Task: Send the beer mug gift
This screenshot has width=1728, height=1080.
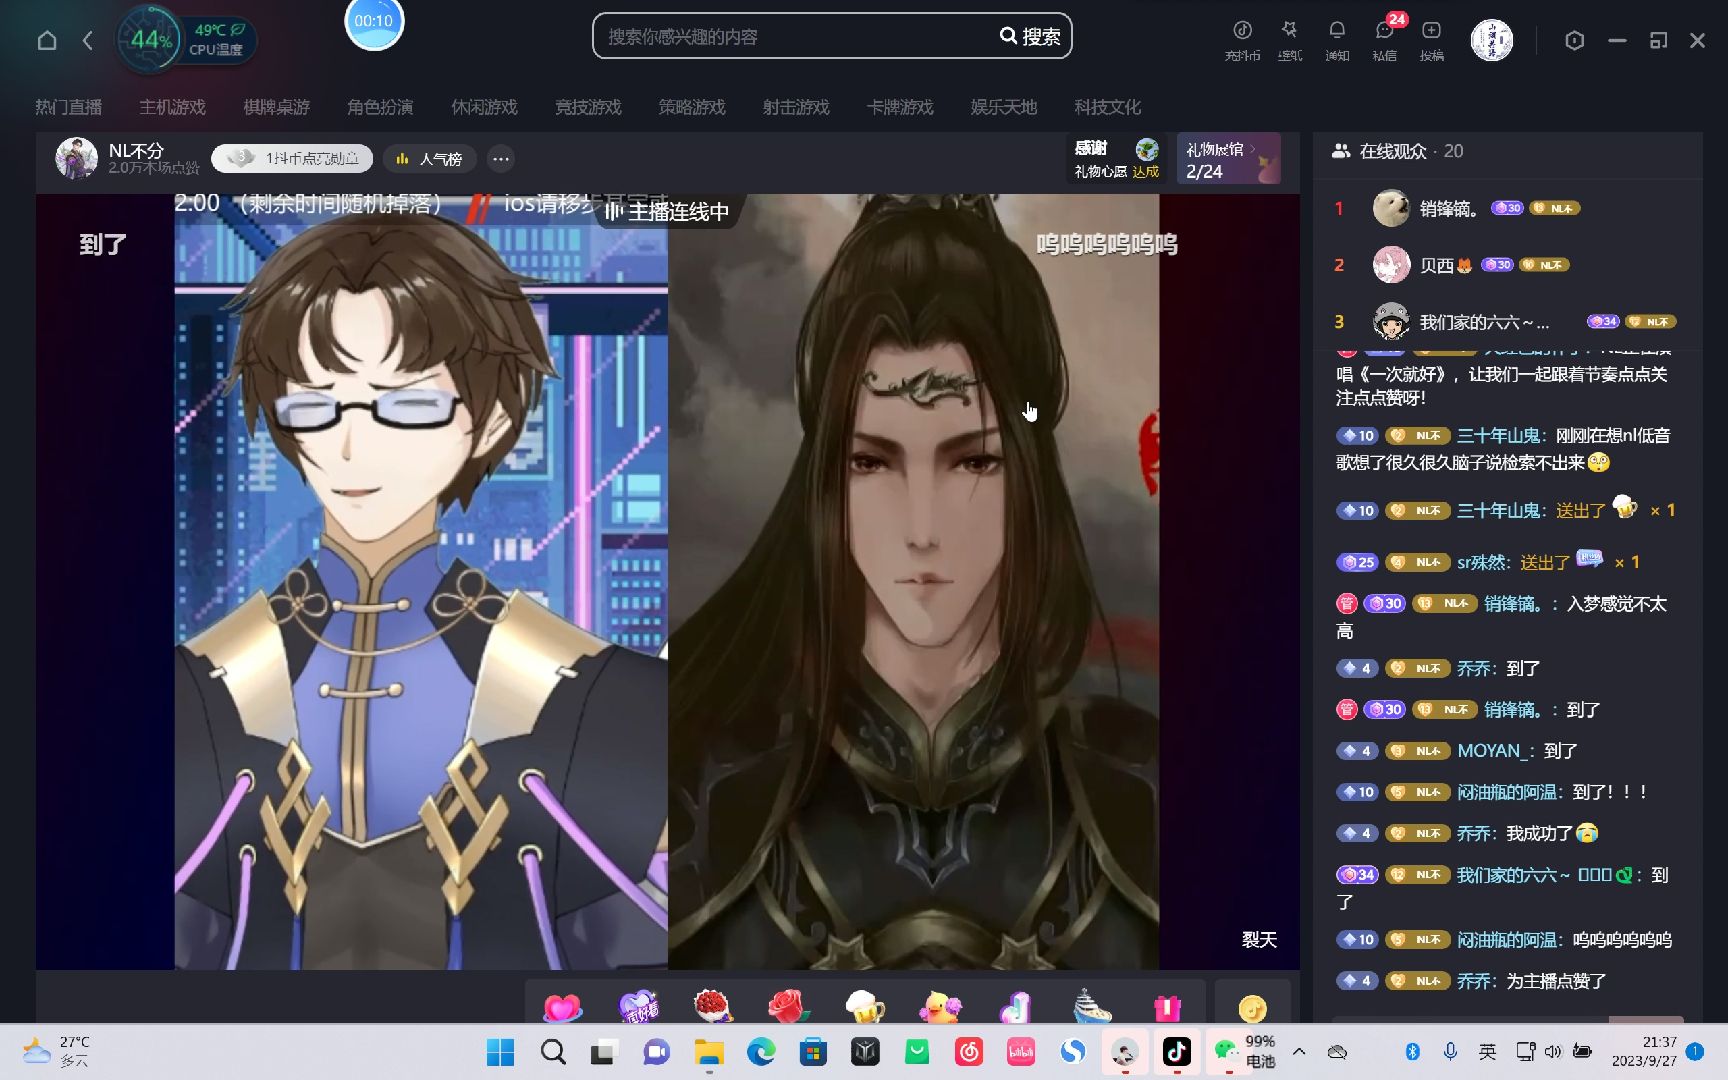Action: click(865, 1006)
